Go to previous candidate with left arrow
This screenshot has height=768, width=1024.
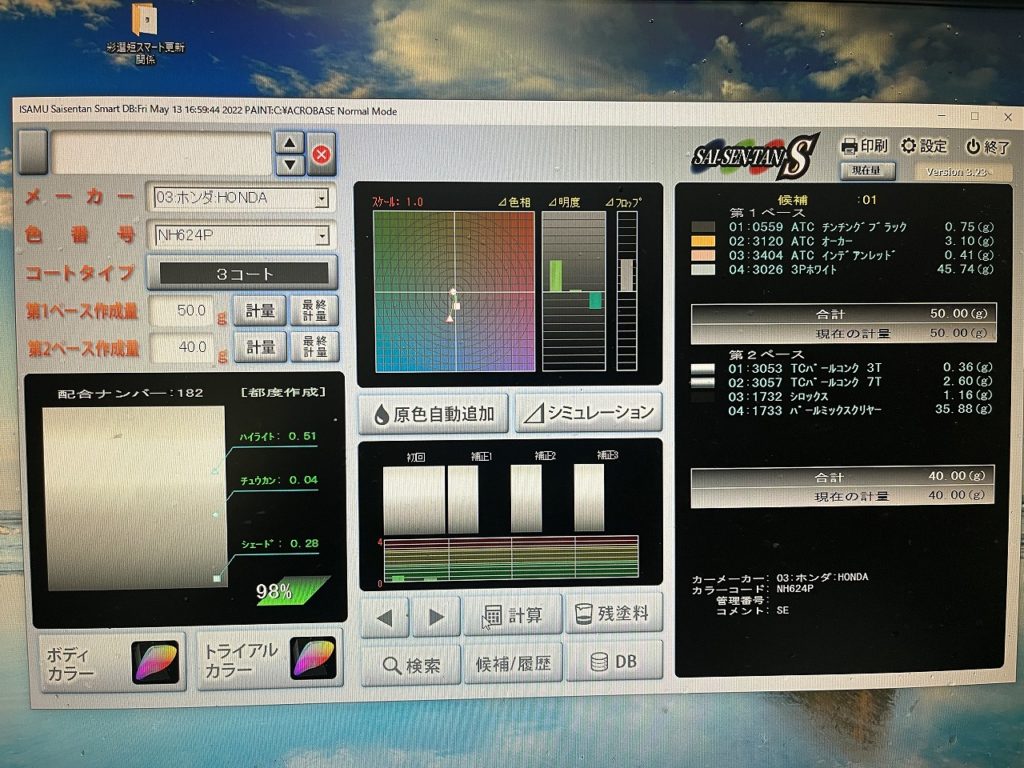click(385, 617)
